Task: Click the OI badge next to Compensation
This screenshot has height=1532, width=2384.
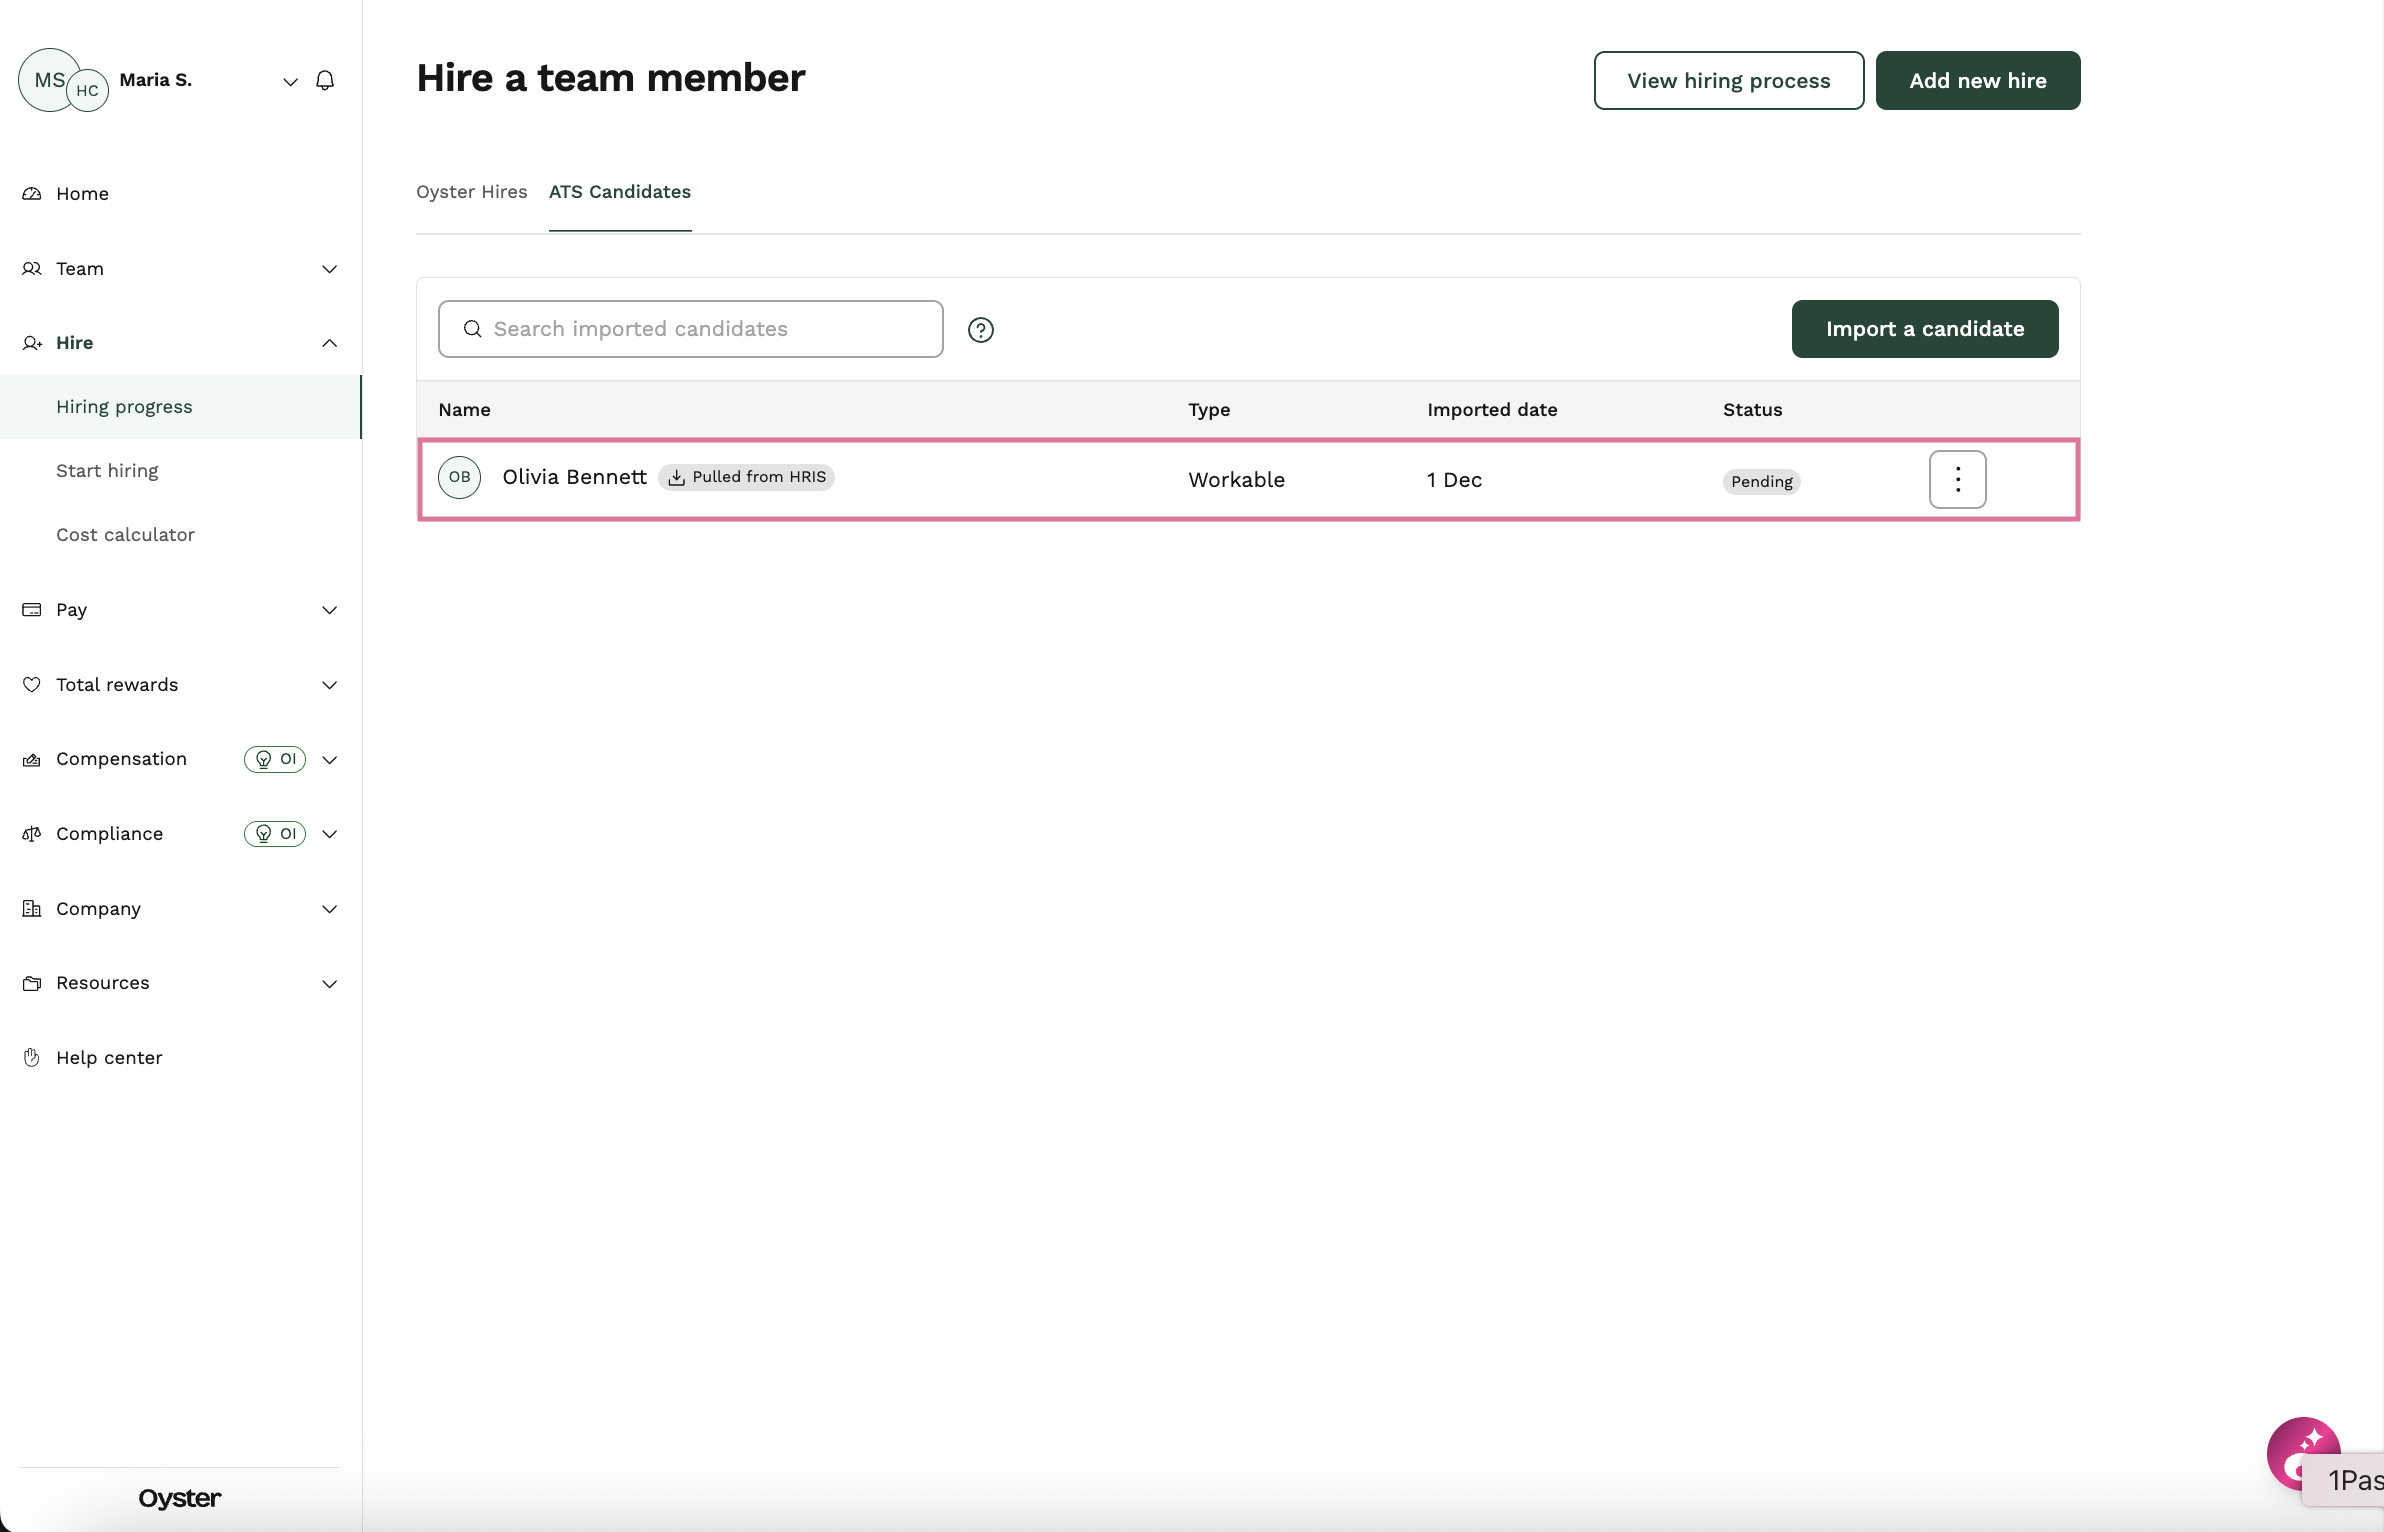Action: click(275, 759)
